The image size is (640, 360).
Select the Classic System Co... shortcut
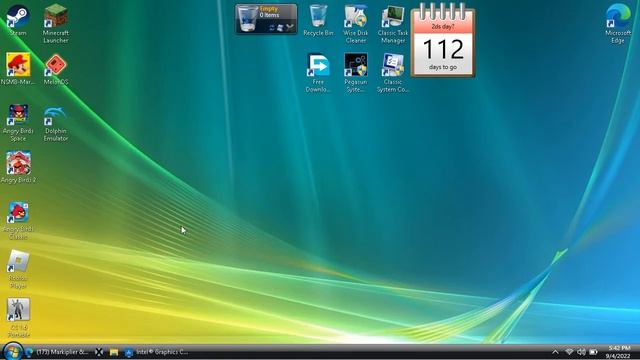pyautogui.click(x=393, y=72)
